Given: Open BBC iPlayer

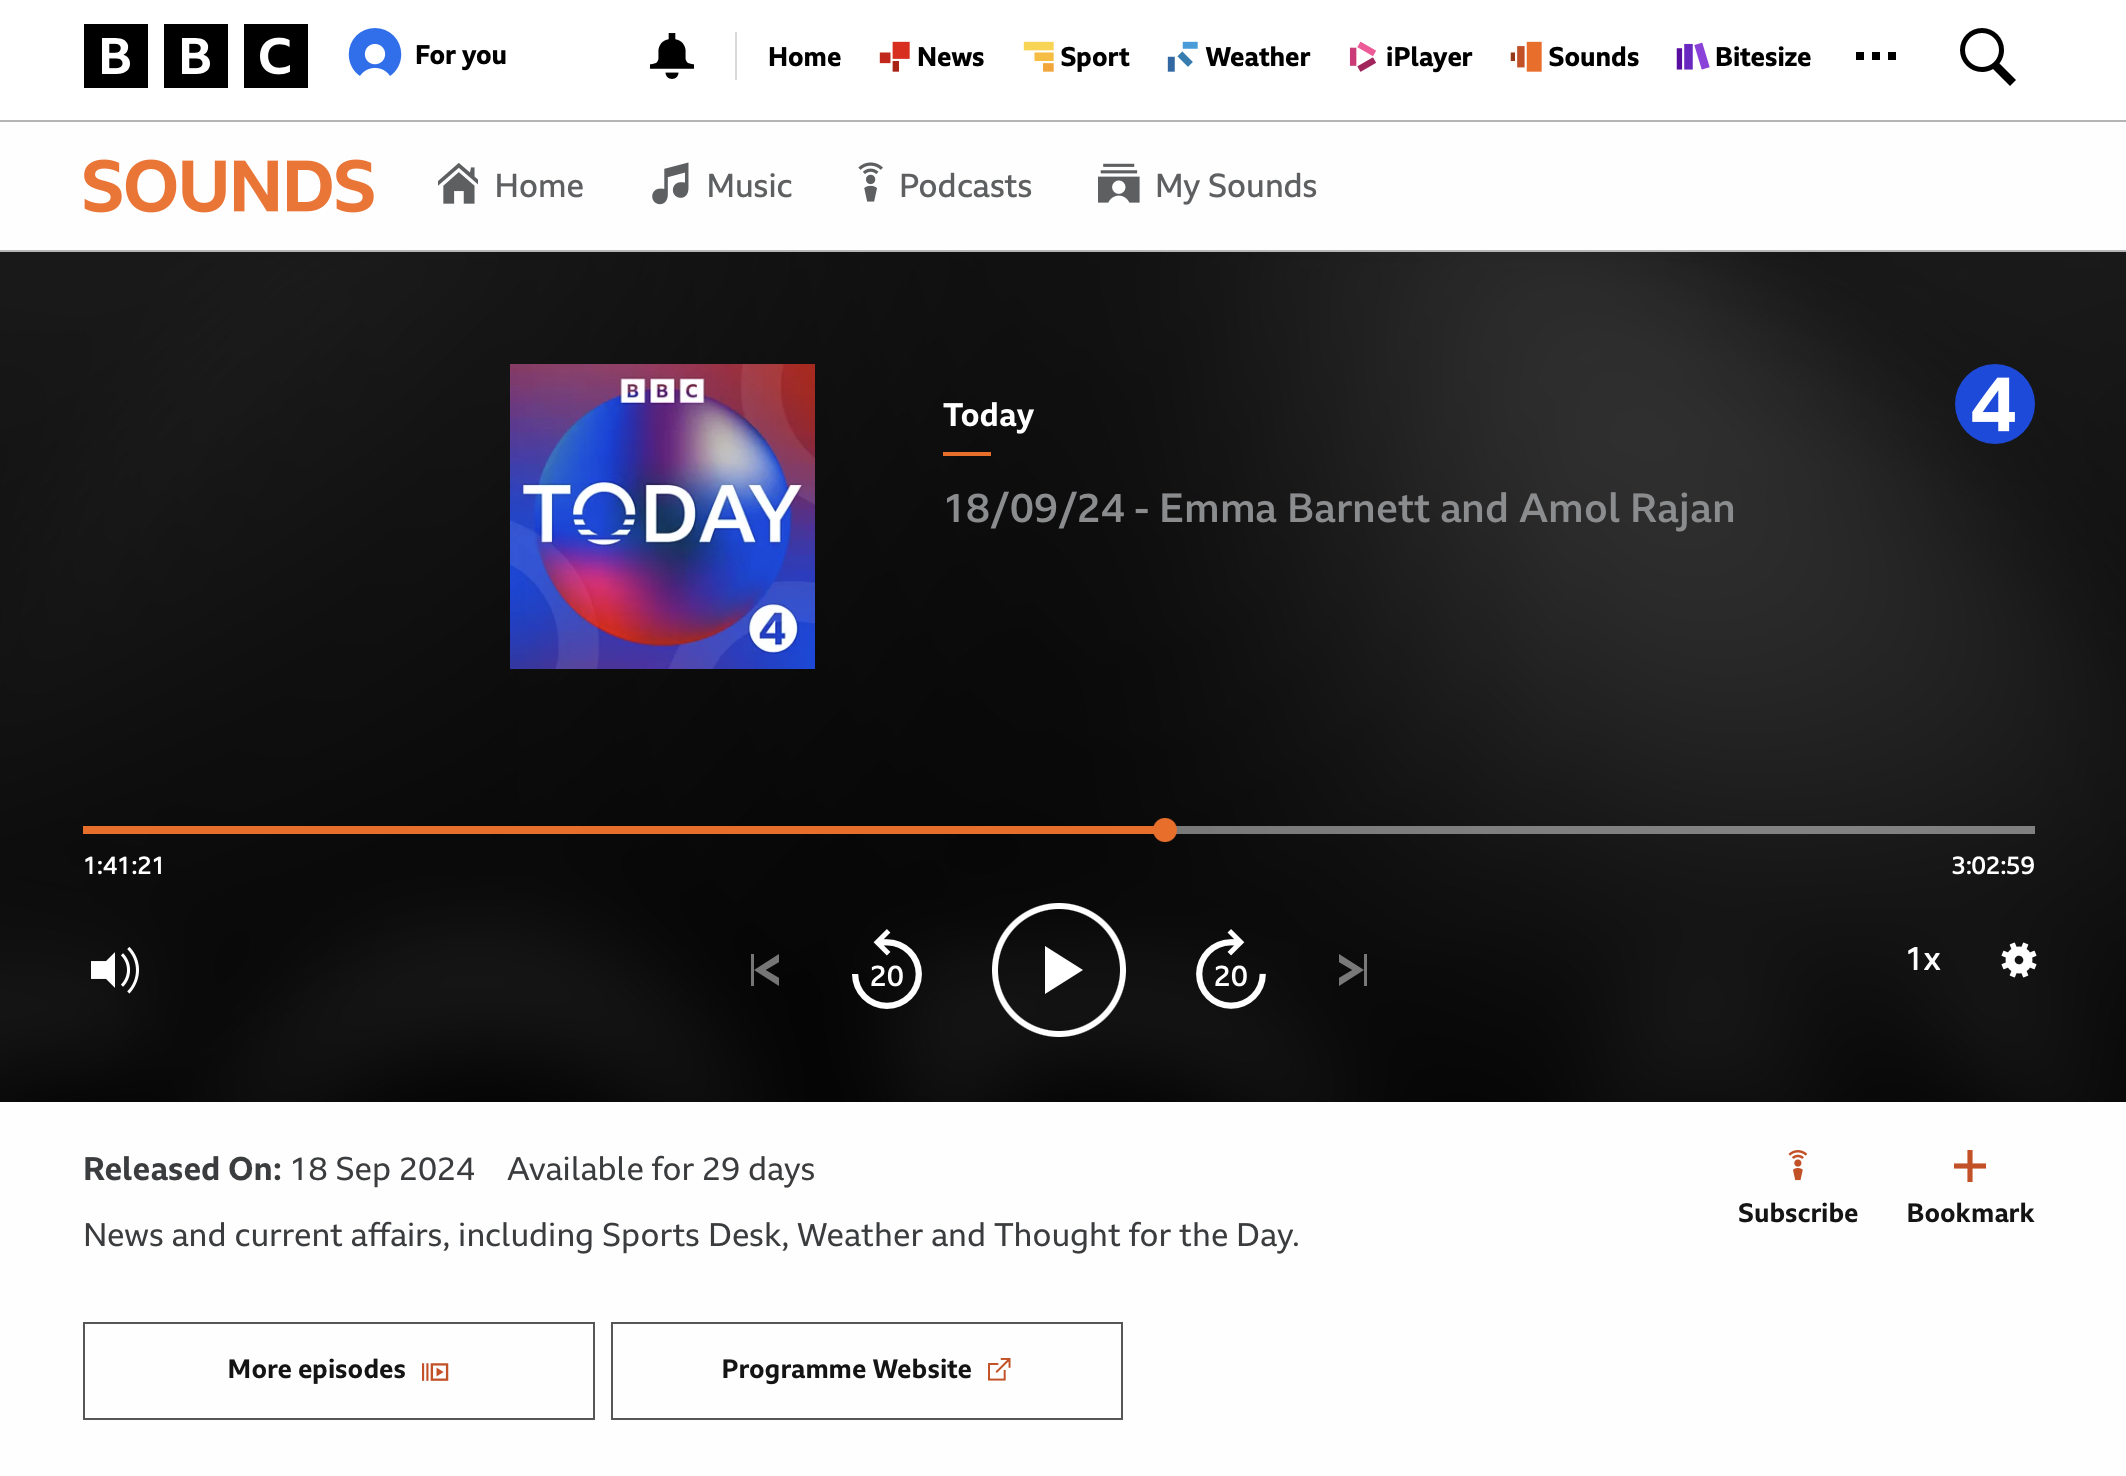Looking at the screenshot, I should click(x=1410, y=57).
